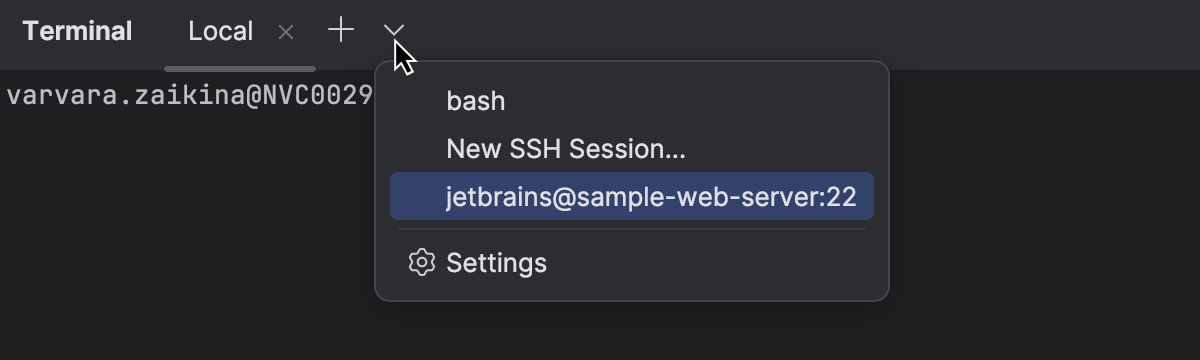Click blank space right of bash entry

click(690, 101)
